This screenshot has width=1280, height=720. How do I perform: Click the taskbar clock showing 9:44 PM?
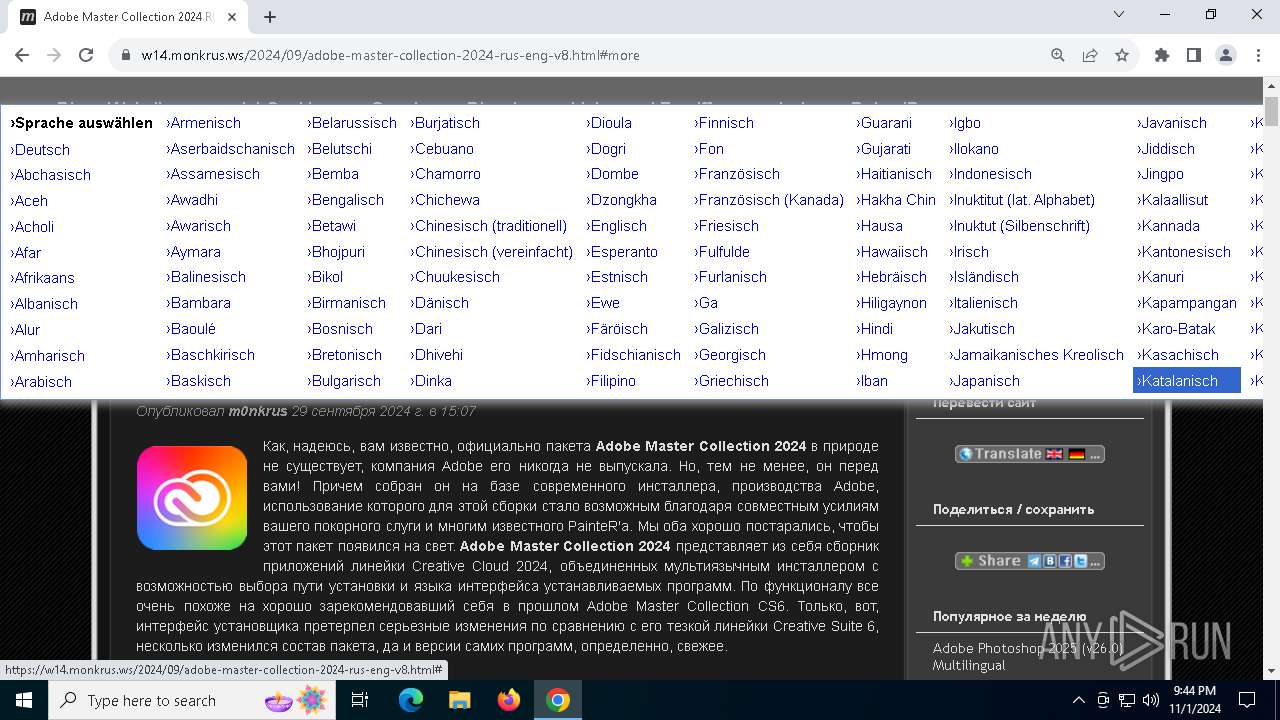[1195, 700]
